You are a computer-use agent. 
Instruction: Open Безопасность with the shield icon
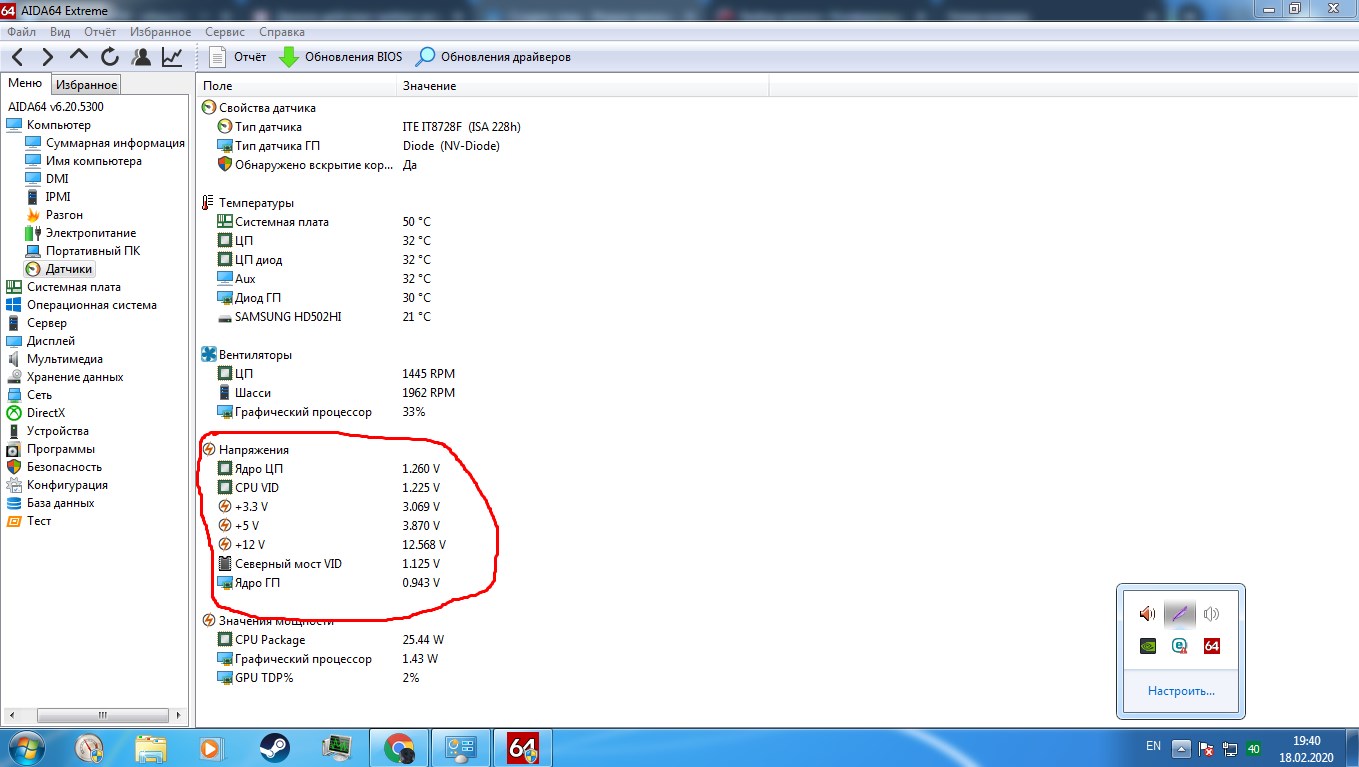55,467
